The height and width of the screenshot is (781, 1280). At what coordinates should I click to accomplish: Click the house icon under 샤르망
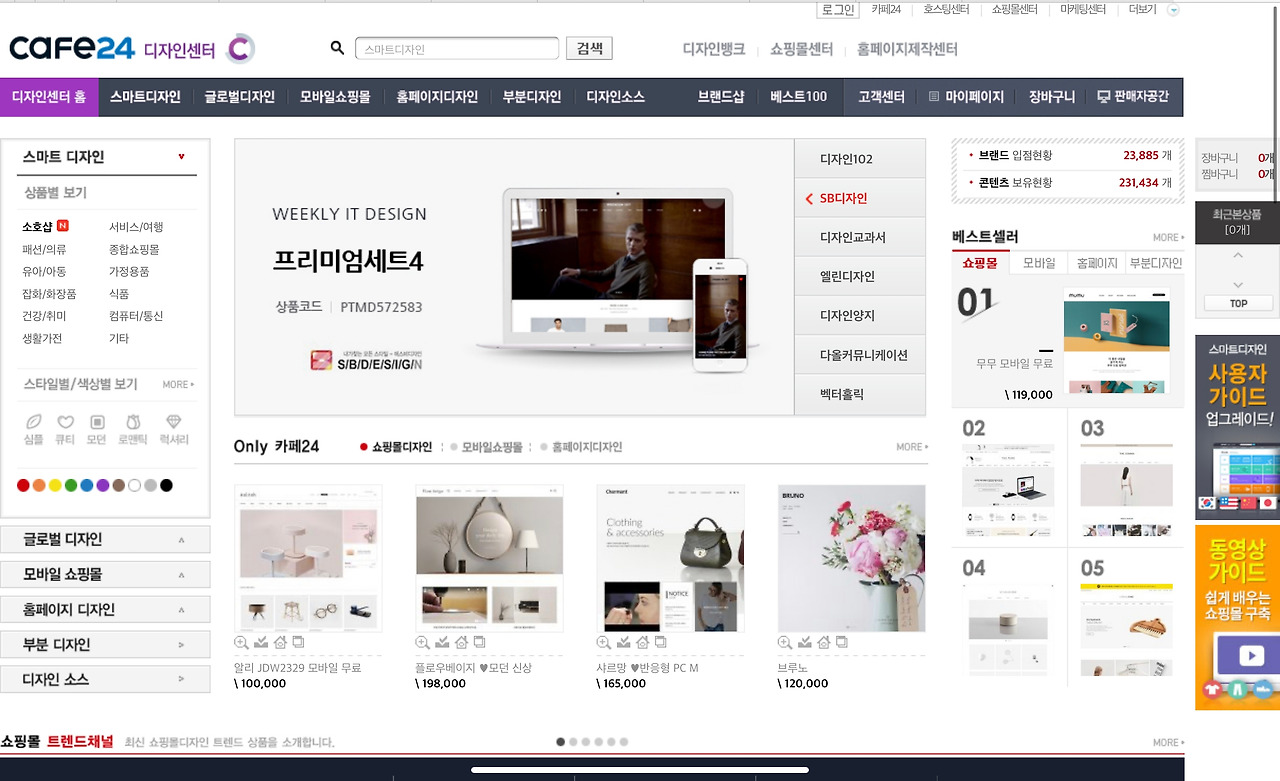[643, 642]
